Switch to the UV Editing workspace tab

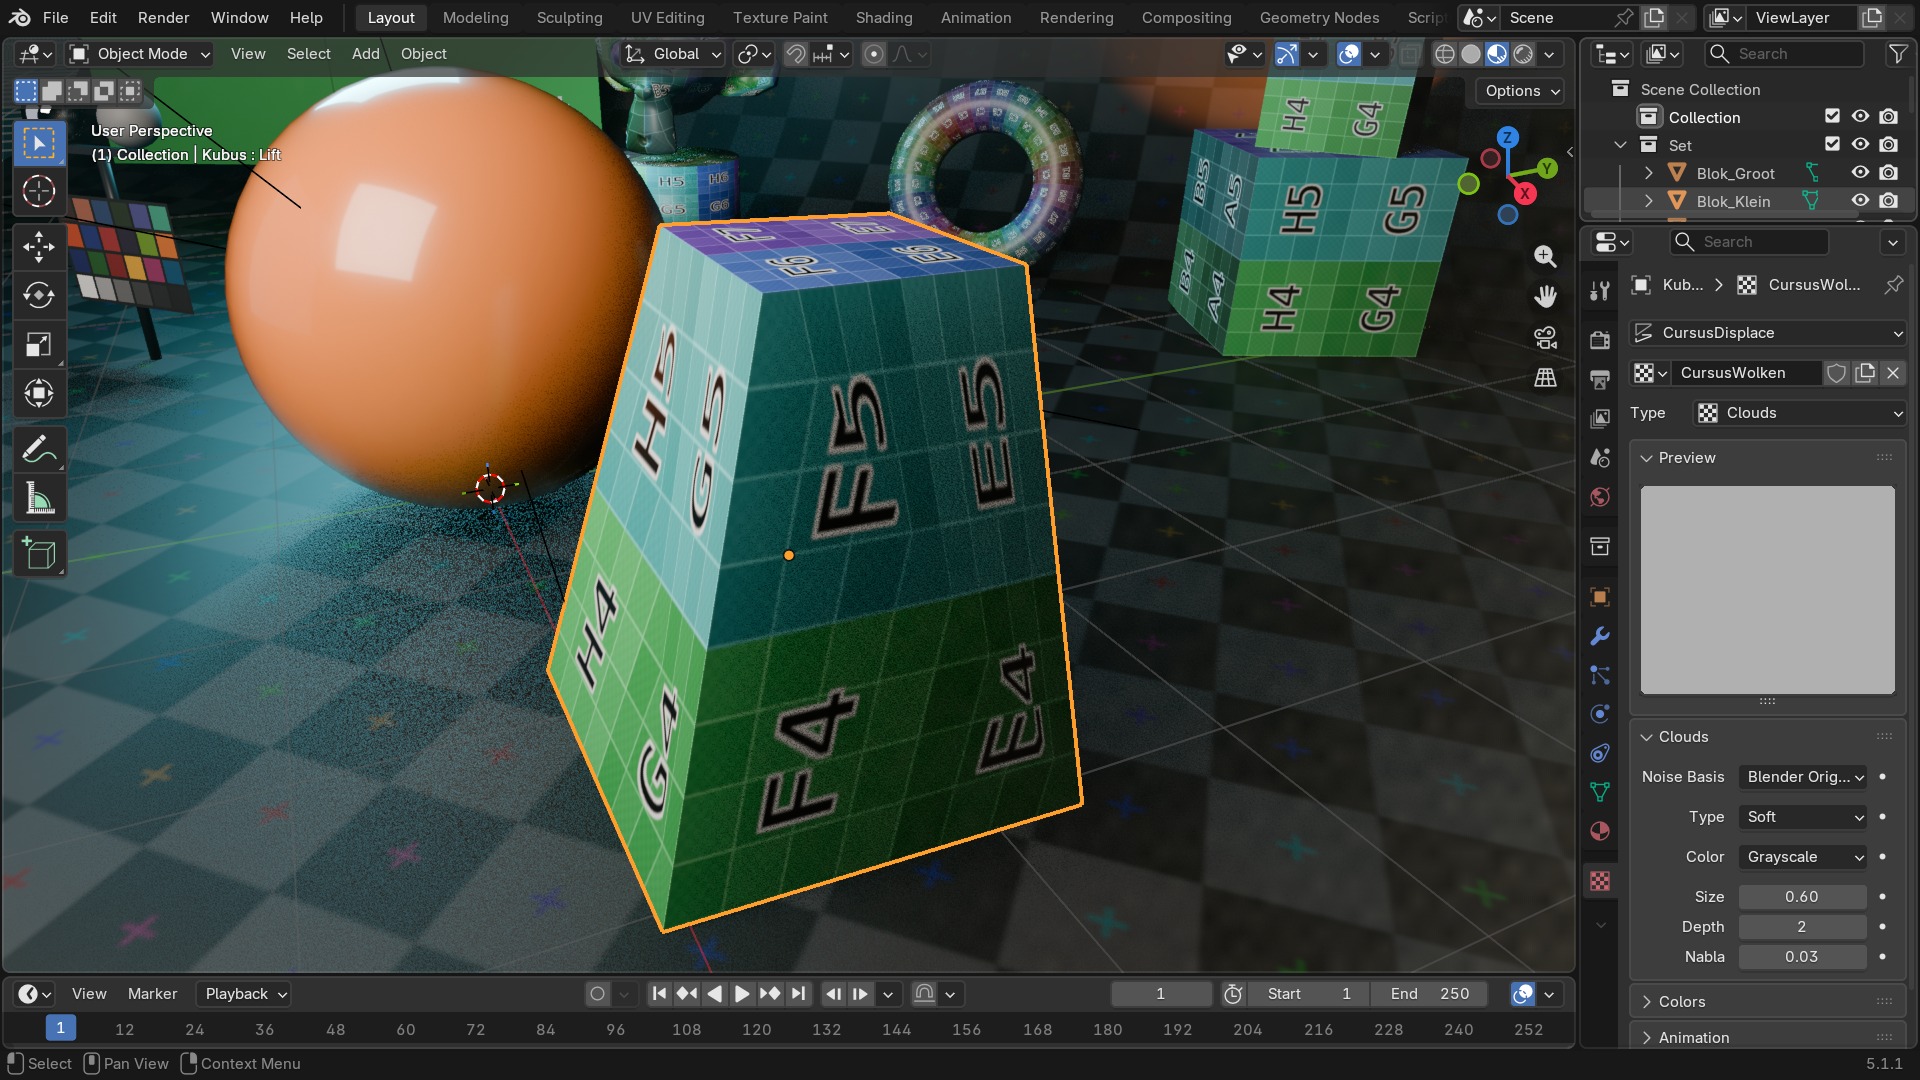click(x=667, y=17)
